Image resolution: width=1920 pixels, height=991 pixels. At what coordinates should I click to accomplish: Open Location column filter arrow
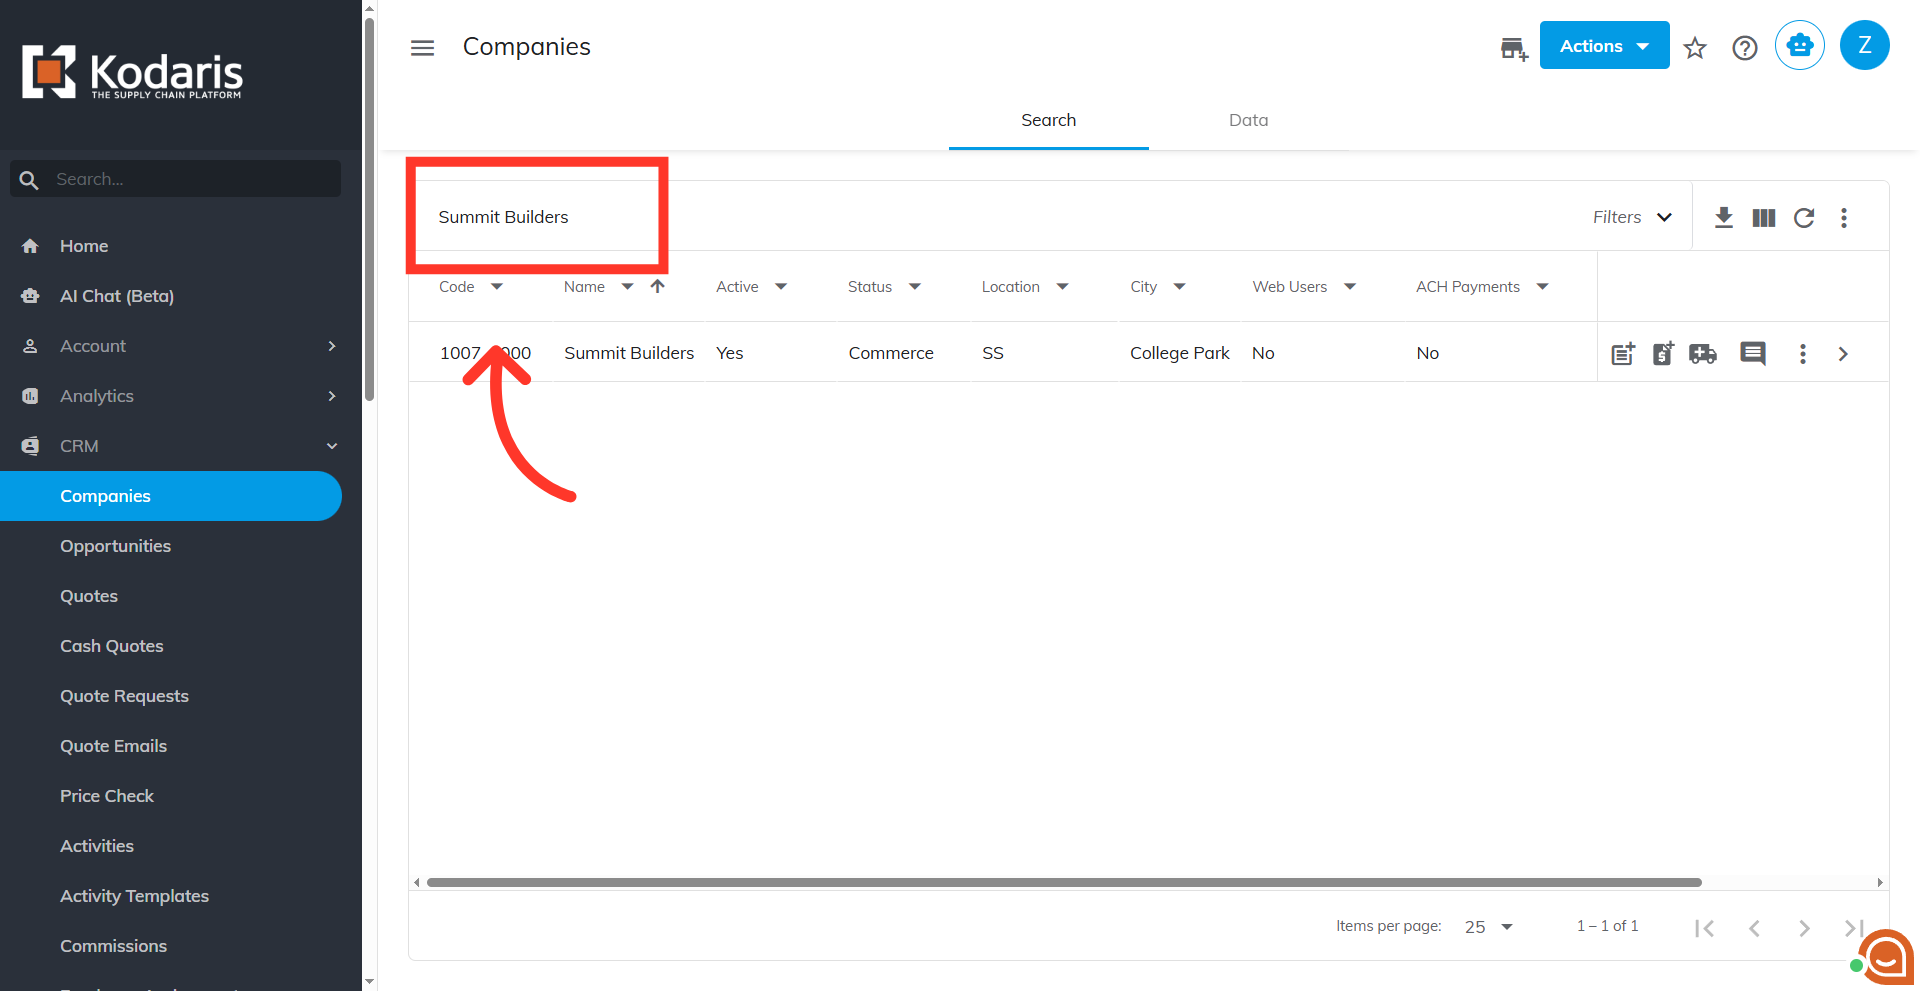[1062, 286]
